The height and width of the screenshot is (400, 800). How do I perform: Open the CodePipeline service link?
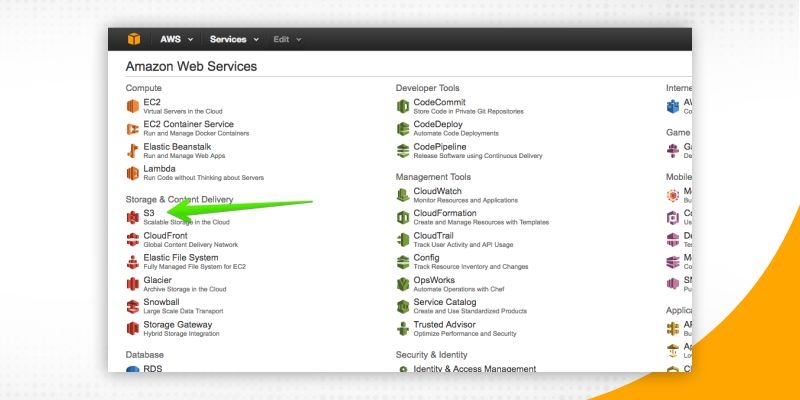439,146
